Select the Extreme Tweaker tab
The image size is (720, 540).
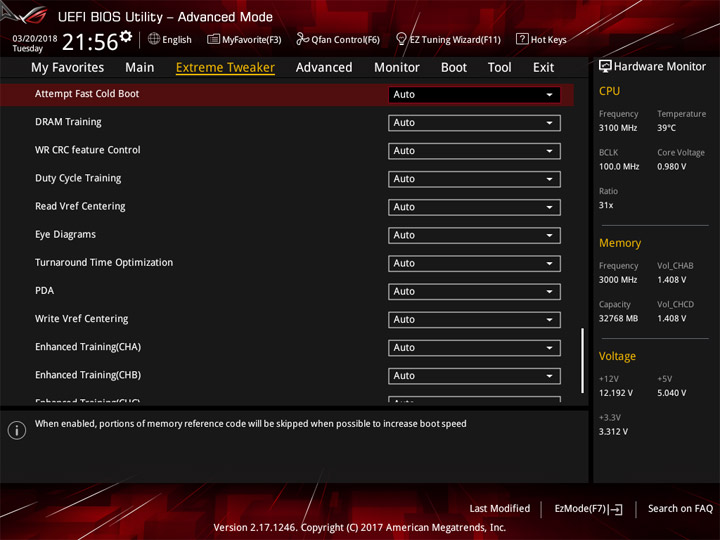pyautogui.click(x=225, y=68)
